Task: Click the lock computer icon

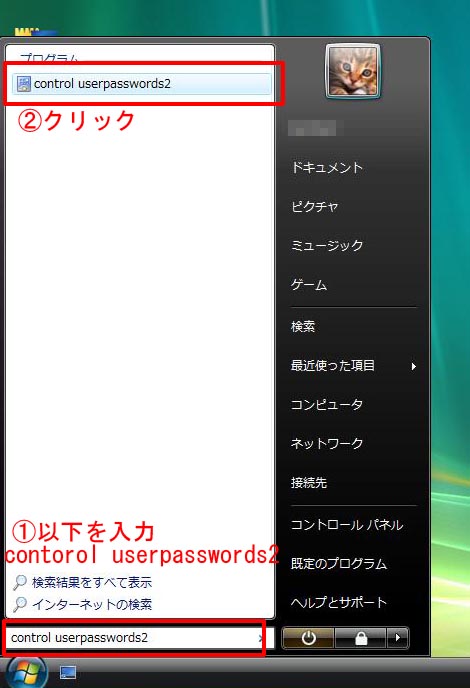Action: click(x=360, y=638)
